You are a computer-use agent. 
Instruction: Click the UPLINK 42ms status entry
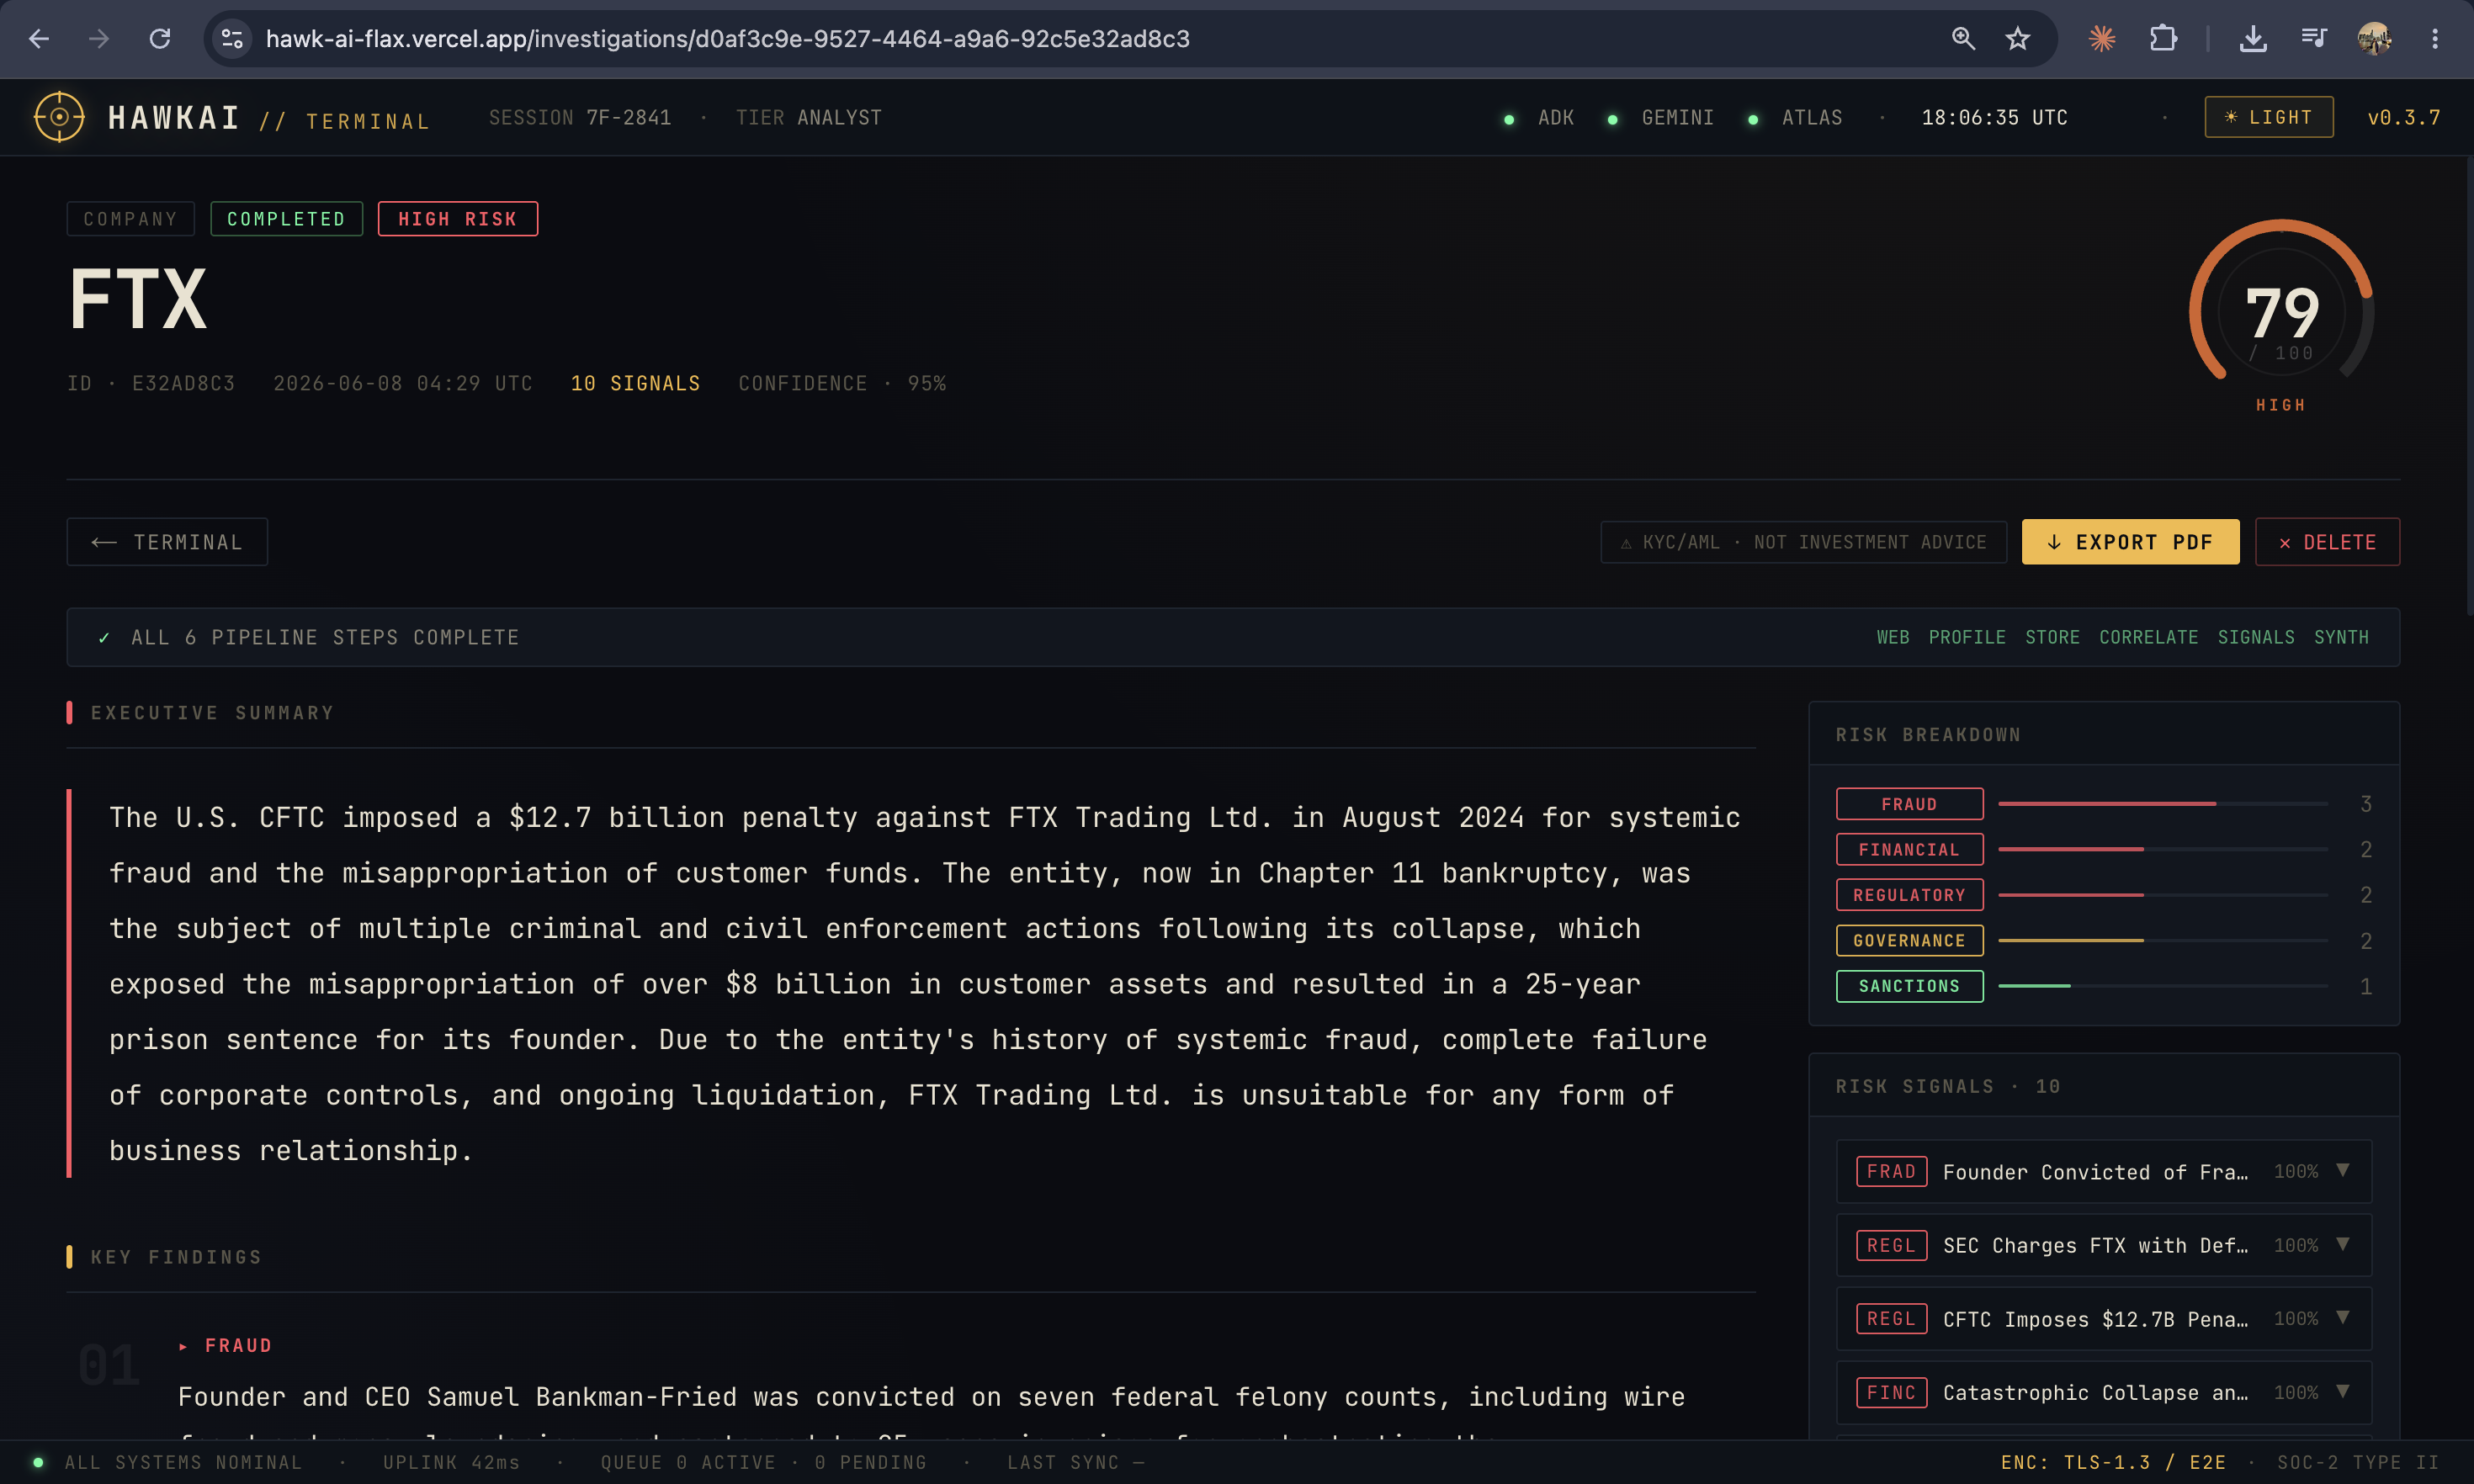point(451,1462)
